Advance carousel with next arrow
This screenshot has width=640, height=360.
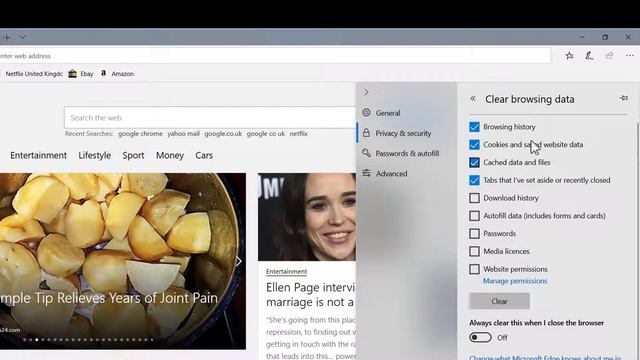pyautogui.click(x=239, y=261)
